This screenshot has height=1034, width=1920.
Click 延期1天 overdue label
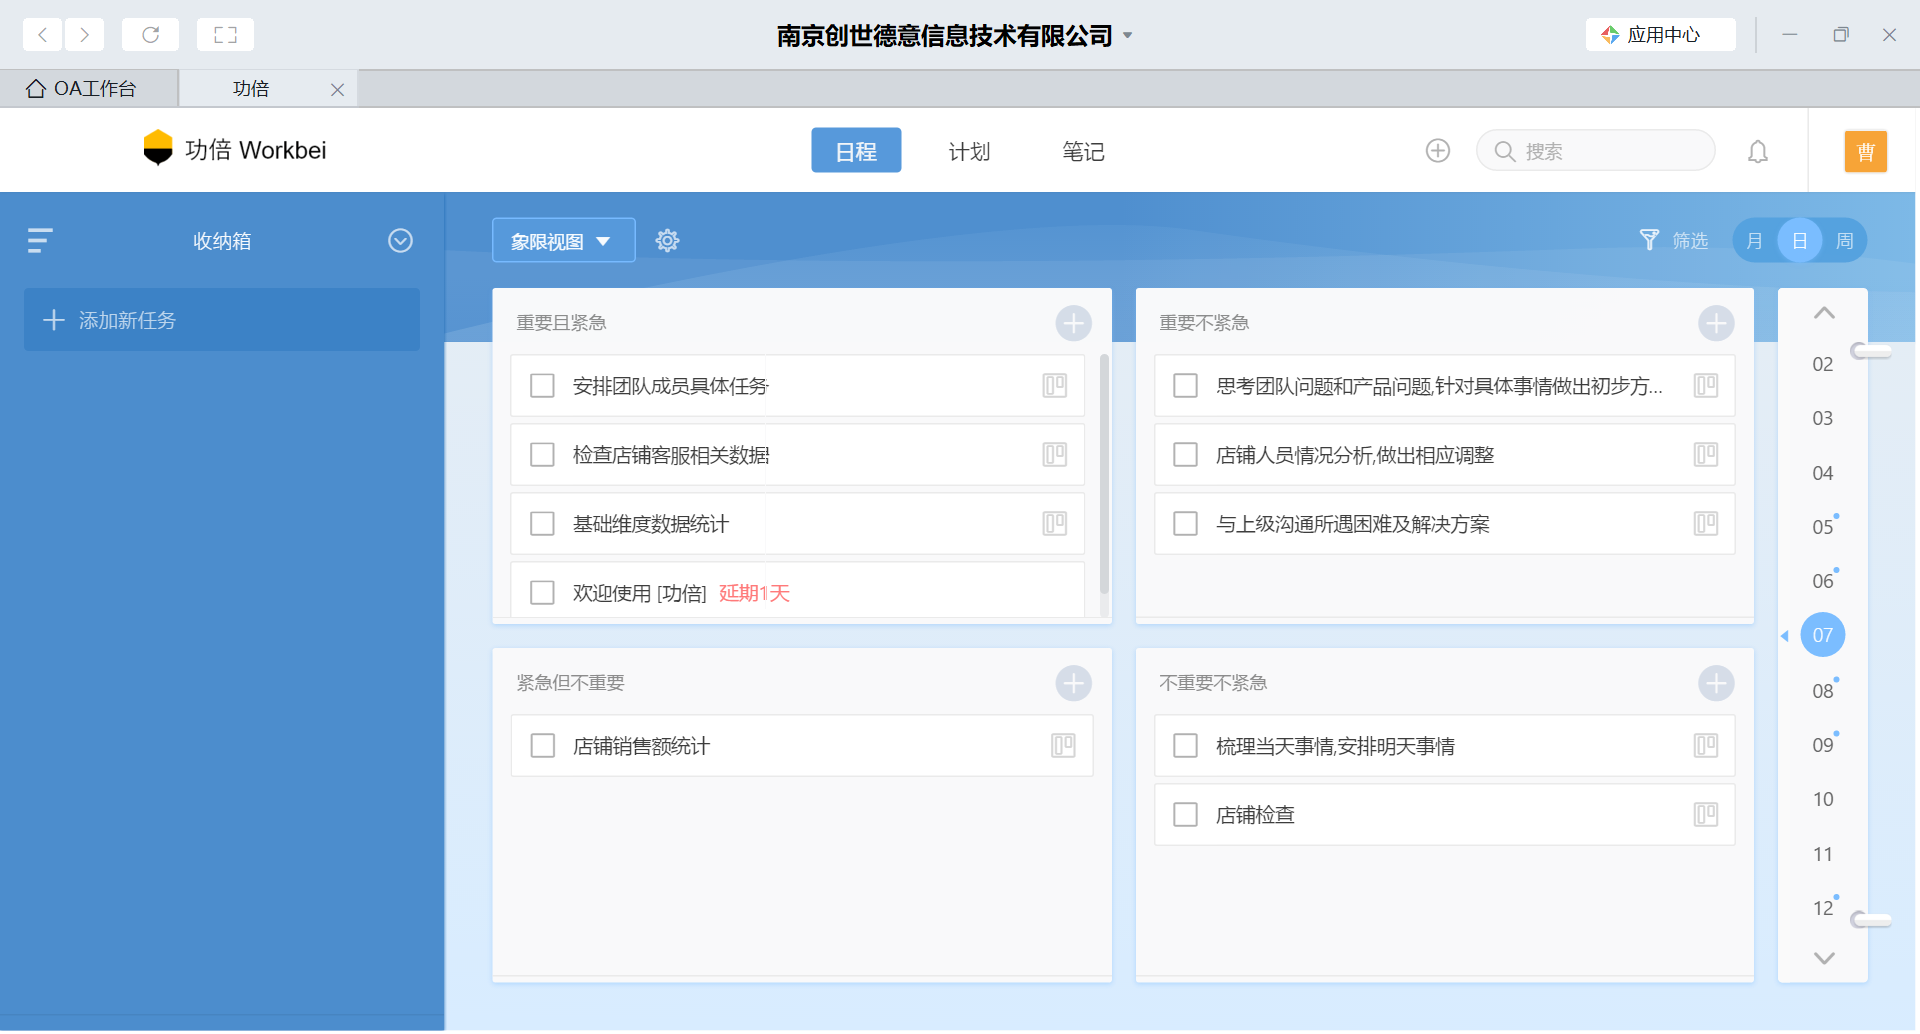[x=754, y=593]
